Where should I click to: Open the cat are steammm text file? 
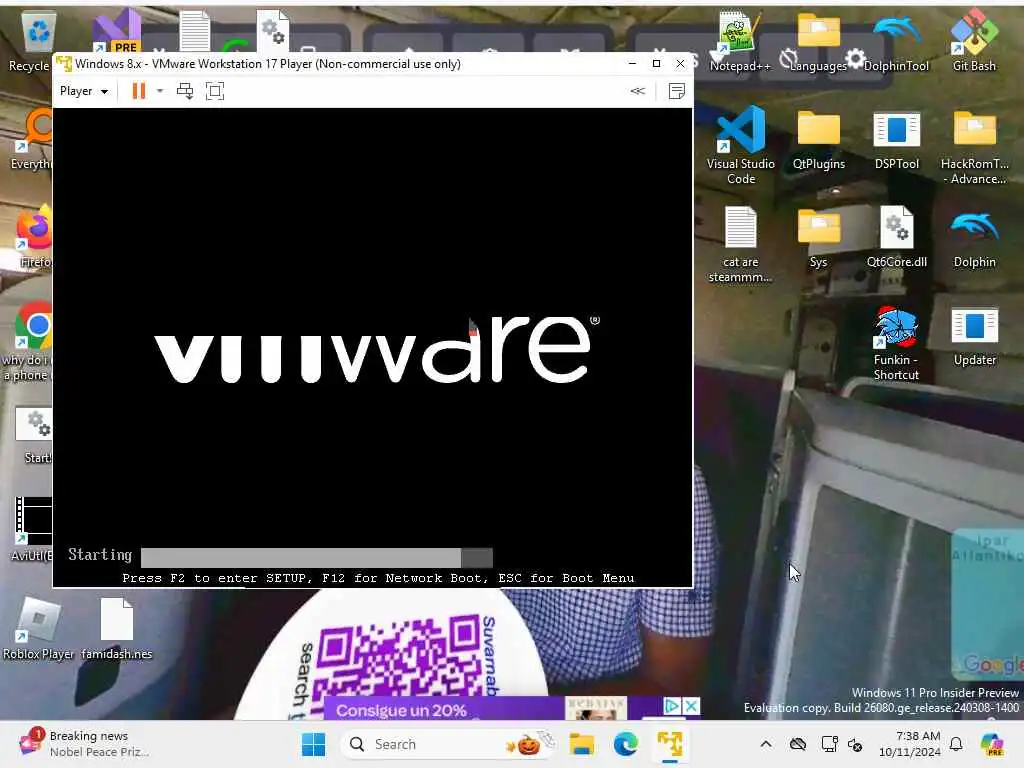tap(741, 244)
